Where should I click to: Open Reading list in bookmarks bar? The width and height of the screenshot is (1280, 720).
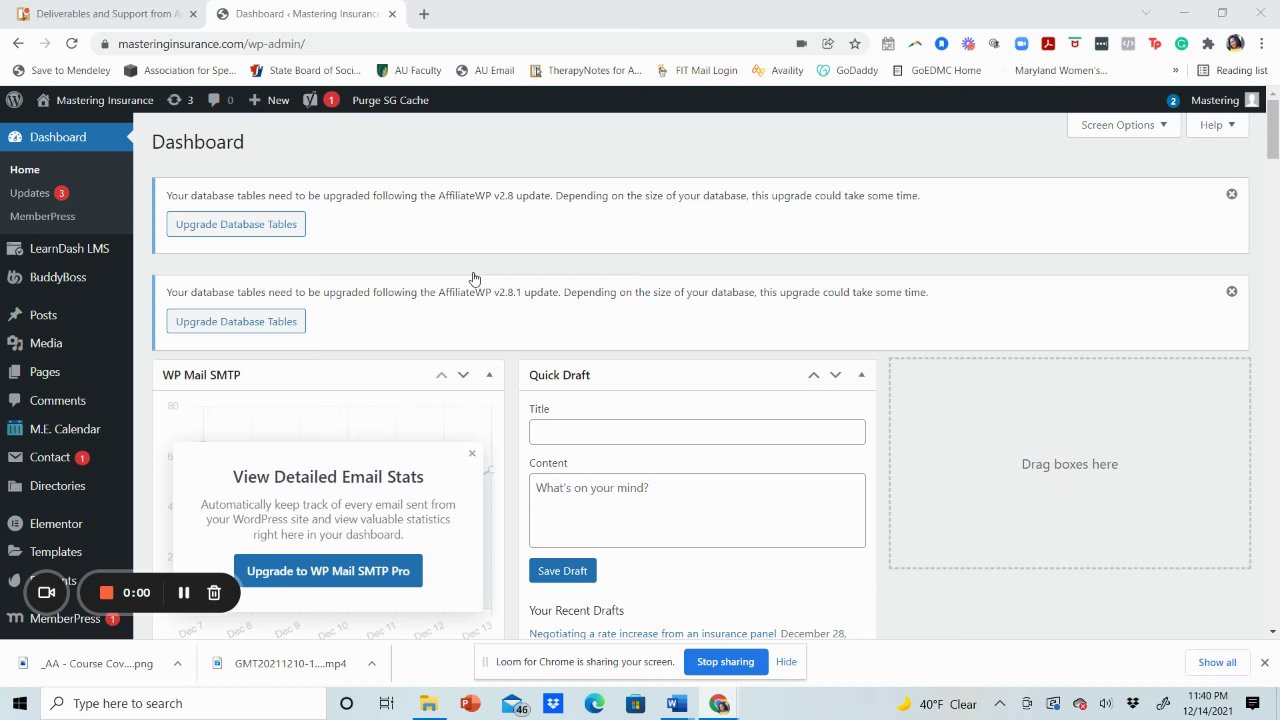click(x=1232, y=70)
